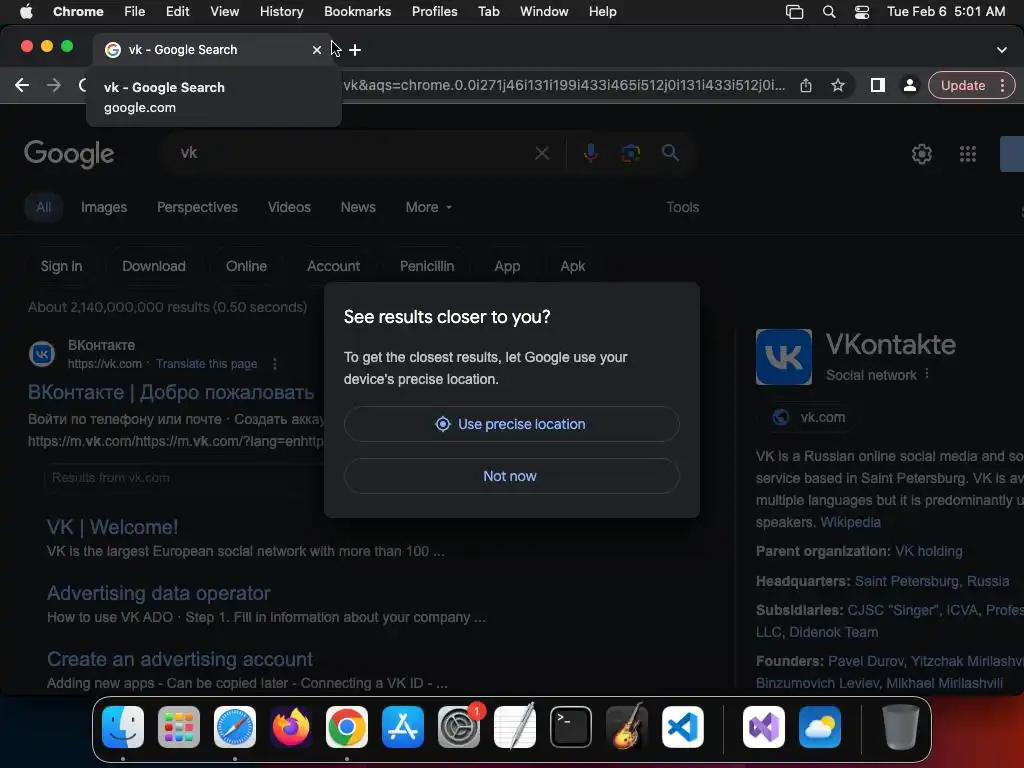
Task: Click the Apk suggestion chip
Action: tap(573, 266)
